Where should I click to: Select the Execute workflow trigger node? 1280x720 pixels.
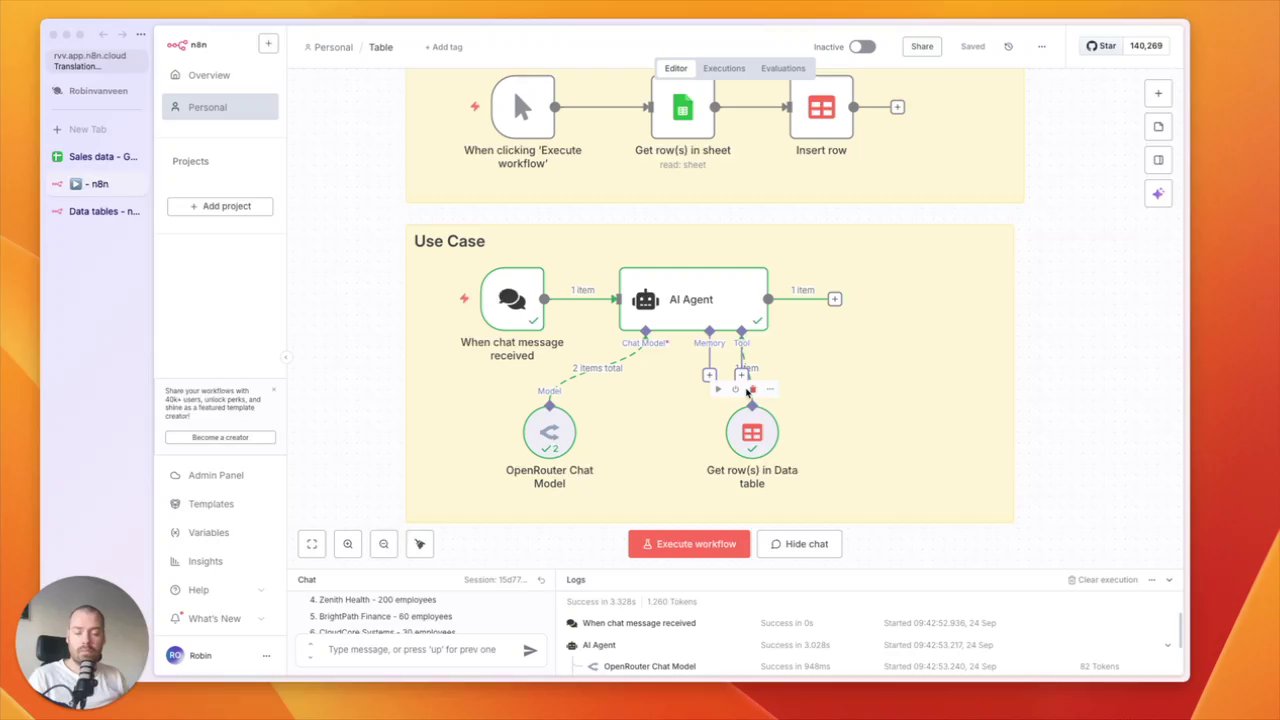click(522, 107)
